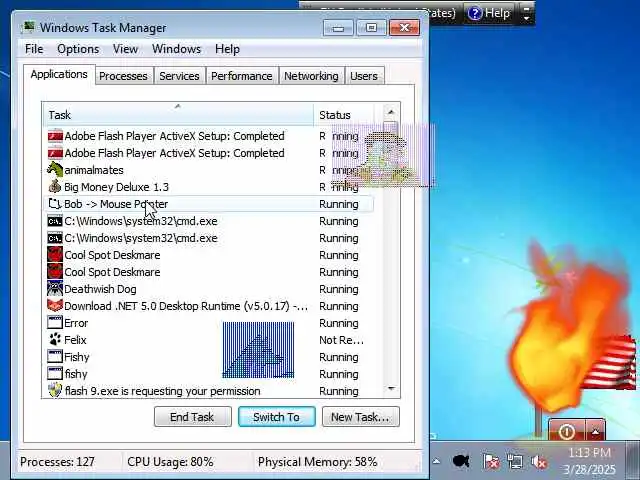Select the capitalized Fishy task
This screenshot has width=640, height=480.
(x=208, y=357)
